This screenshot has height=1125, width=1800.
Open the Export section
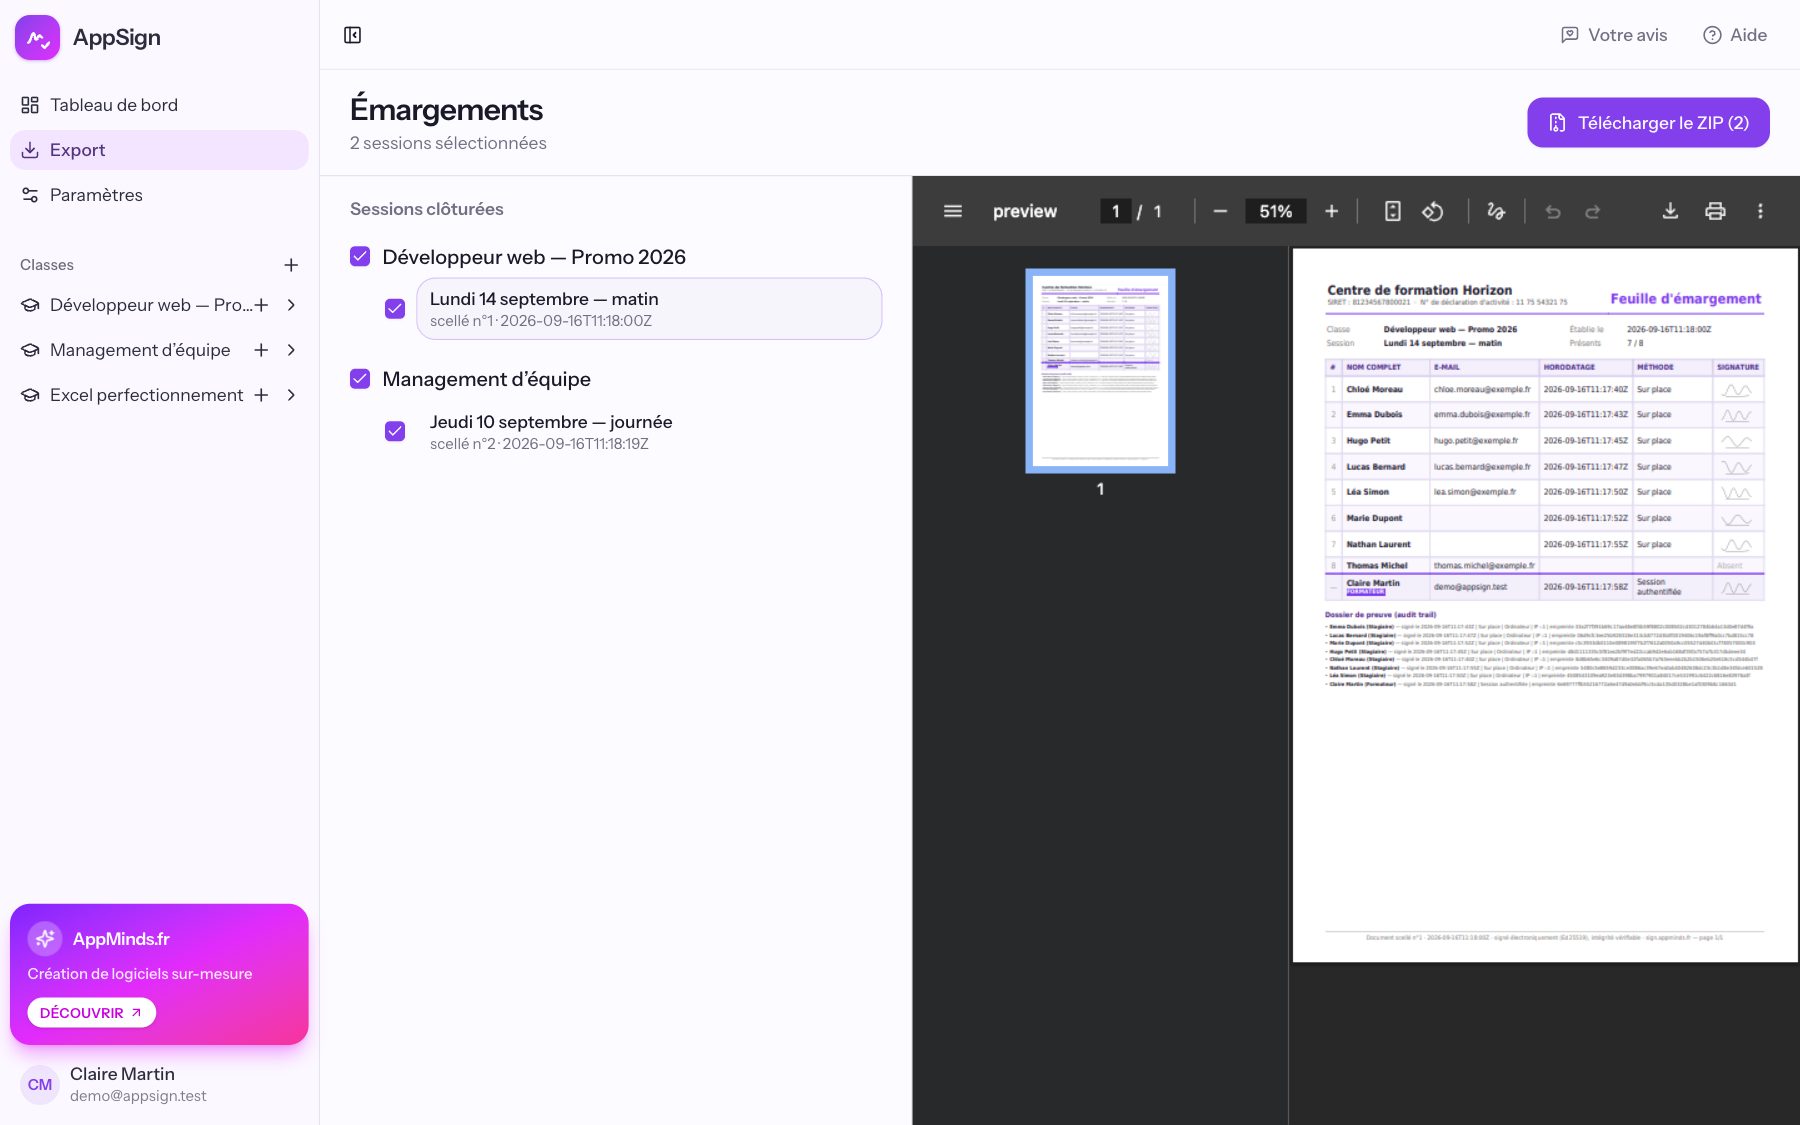pos(159,150)
